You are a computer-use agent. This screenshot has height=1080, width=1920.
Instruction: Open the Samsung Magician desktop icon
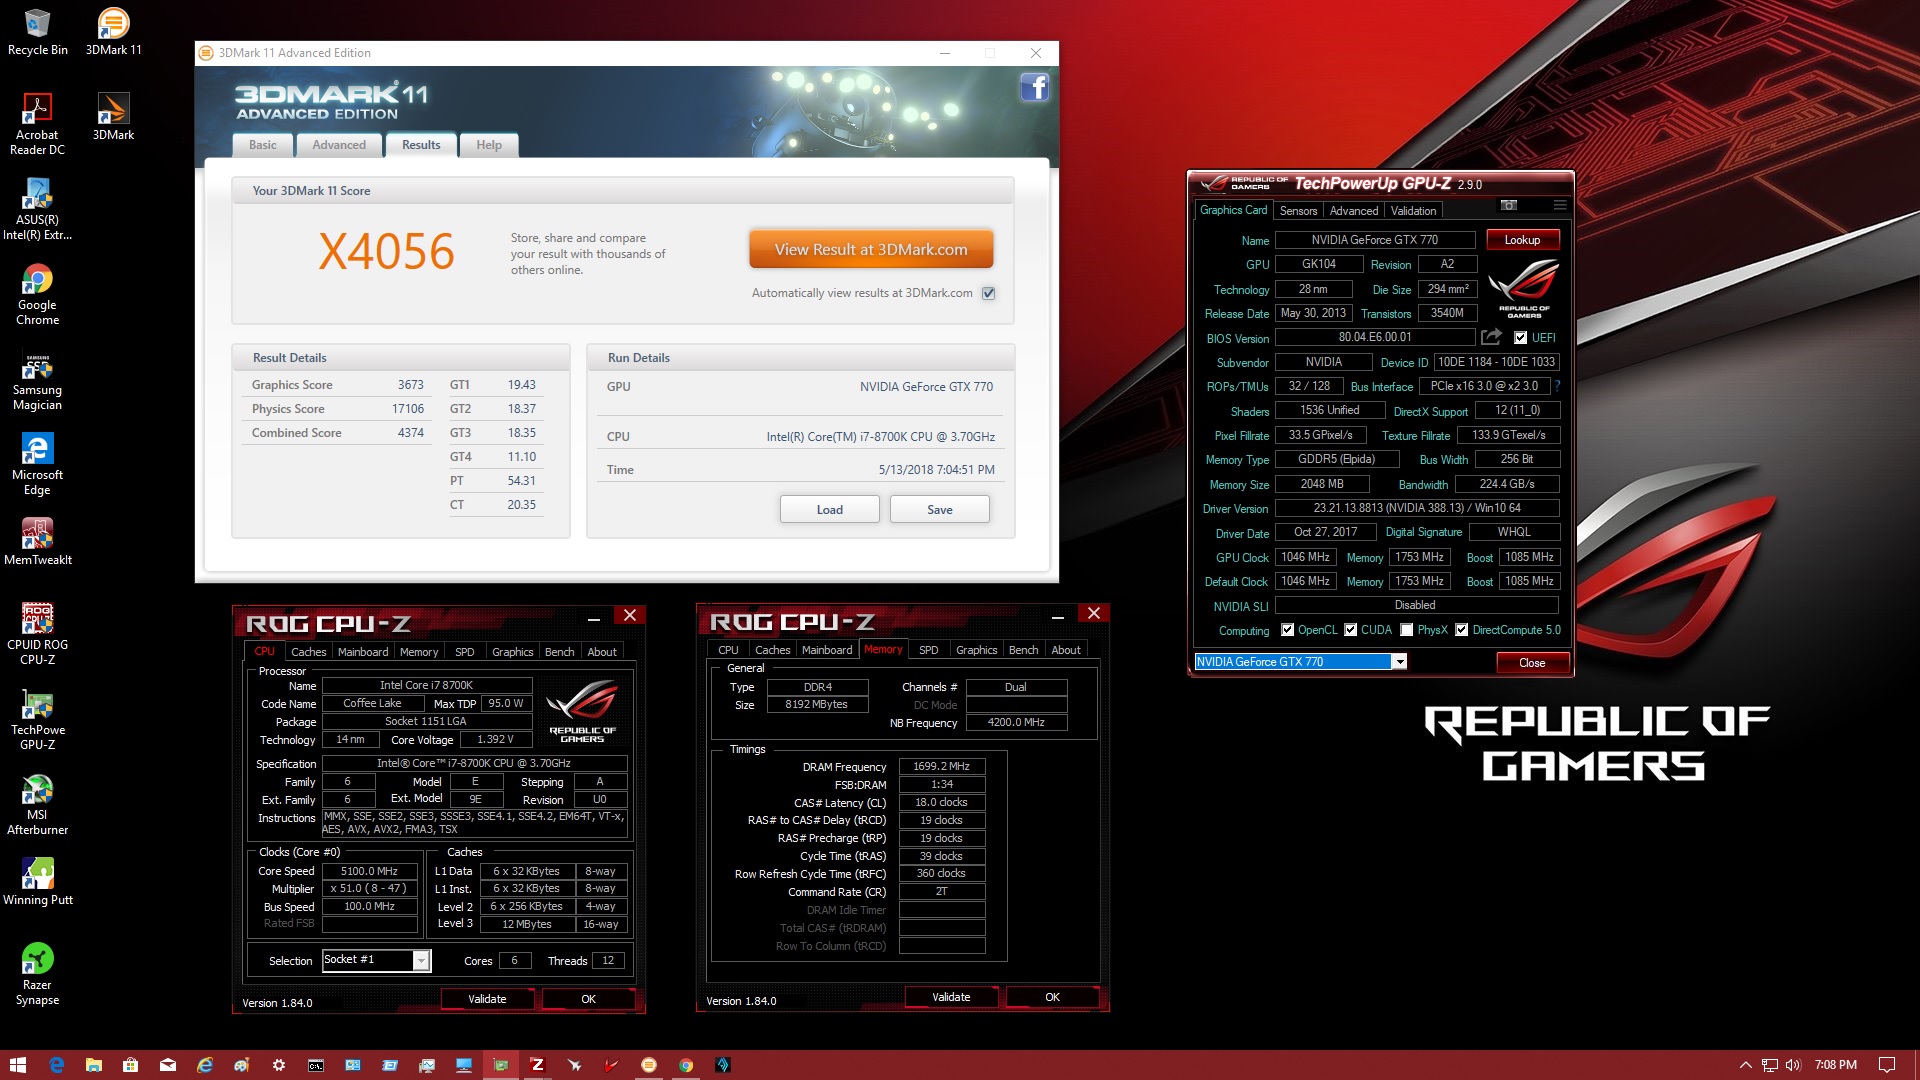(x=37, y=380)
